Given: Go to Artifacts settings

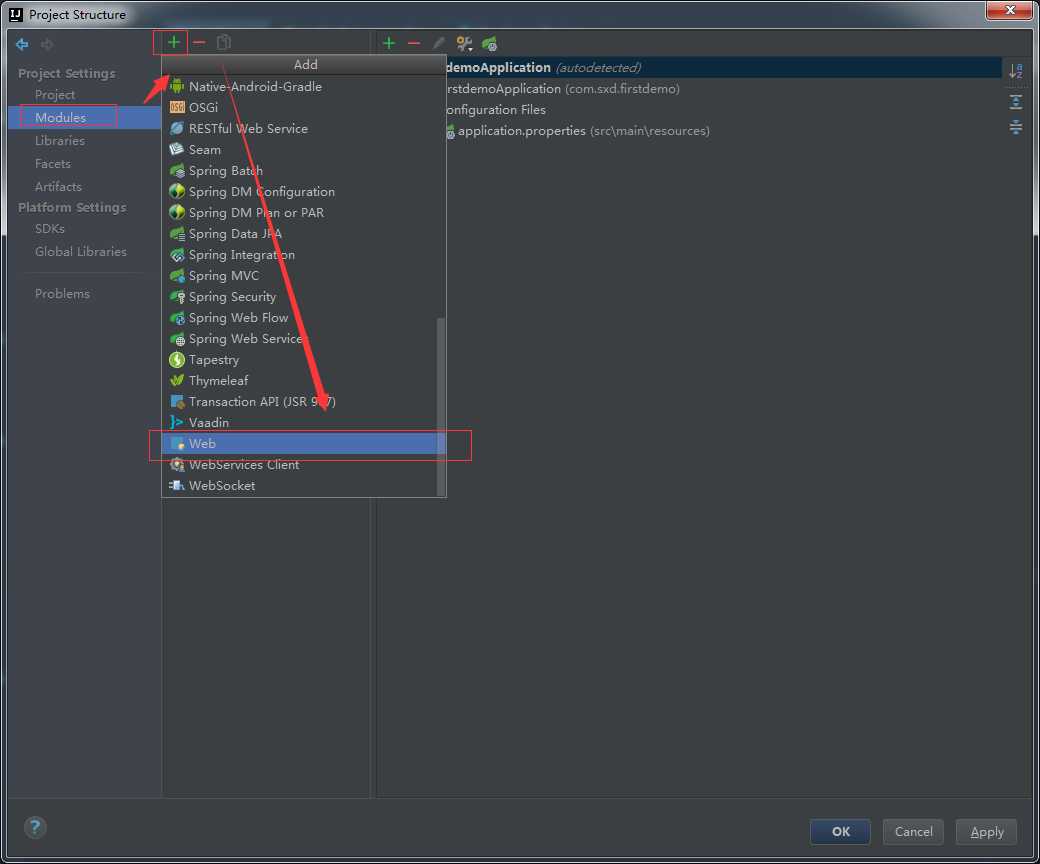Looking at the screenshot, I should click(x=58, y=187).
